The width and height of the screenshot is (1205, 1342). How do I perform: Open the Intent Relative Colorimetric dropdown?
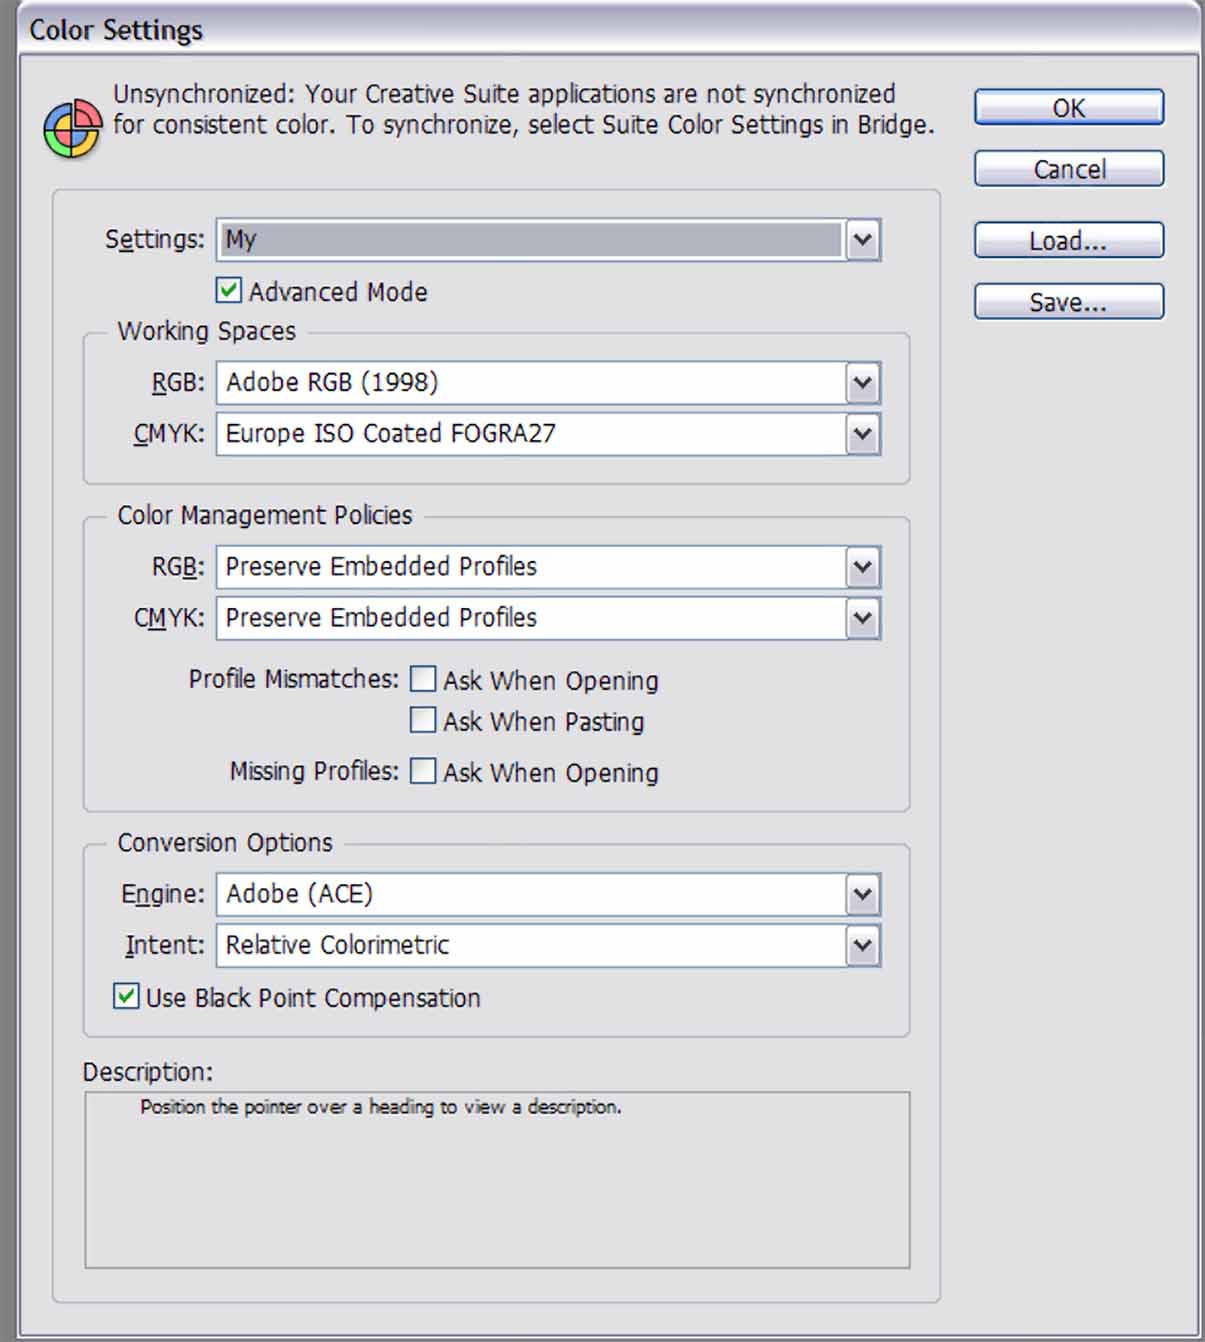coord(548,945)
